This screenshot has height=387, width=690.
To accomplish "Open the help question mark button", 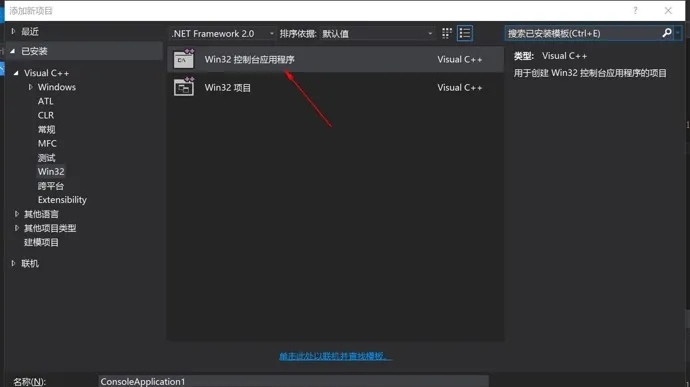I will 635,11.
